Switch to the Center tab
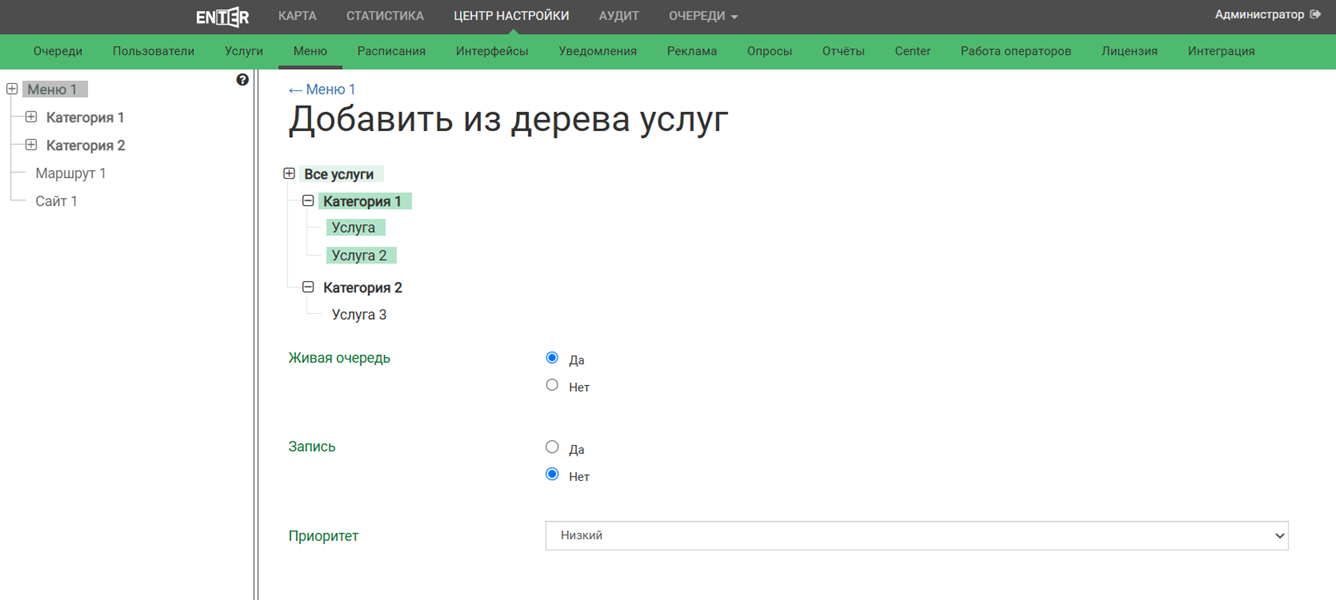1336x600 pixels. [913, 51]
